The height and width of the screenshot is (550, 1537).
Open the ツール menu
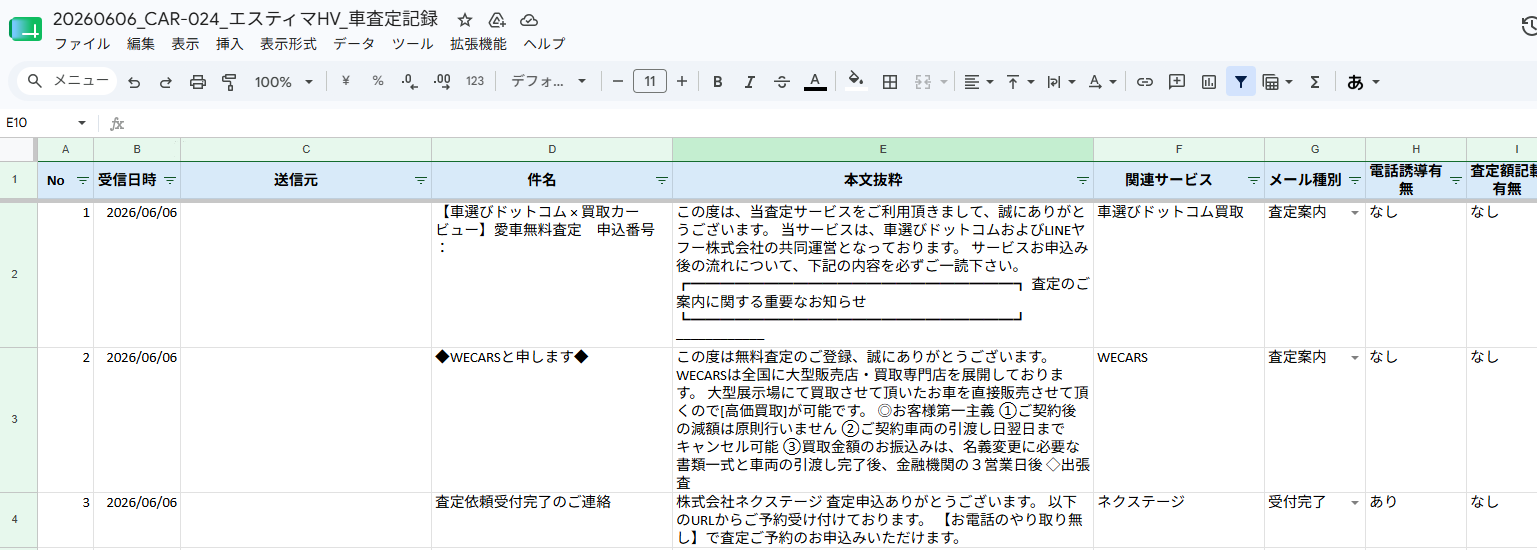(413, 44)
